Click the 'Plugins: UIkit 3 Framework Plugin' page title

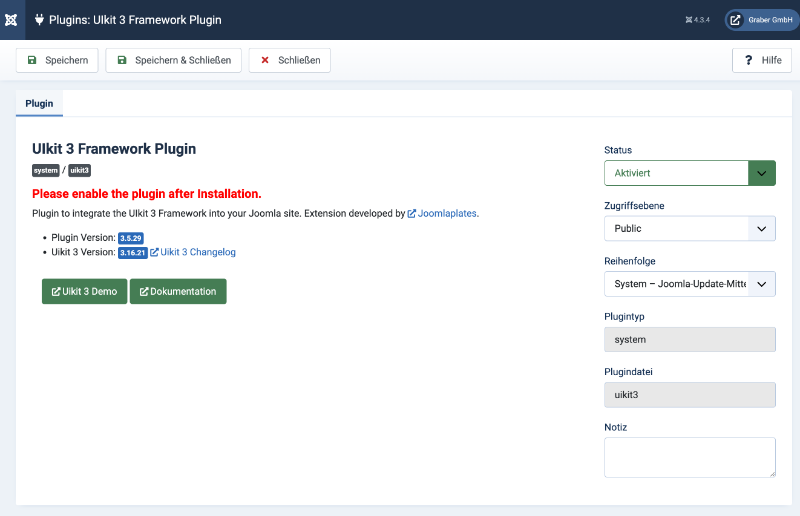(135, 20)
